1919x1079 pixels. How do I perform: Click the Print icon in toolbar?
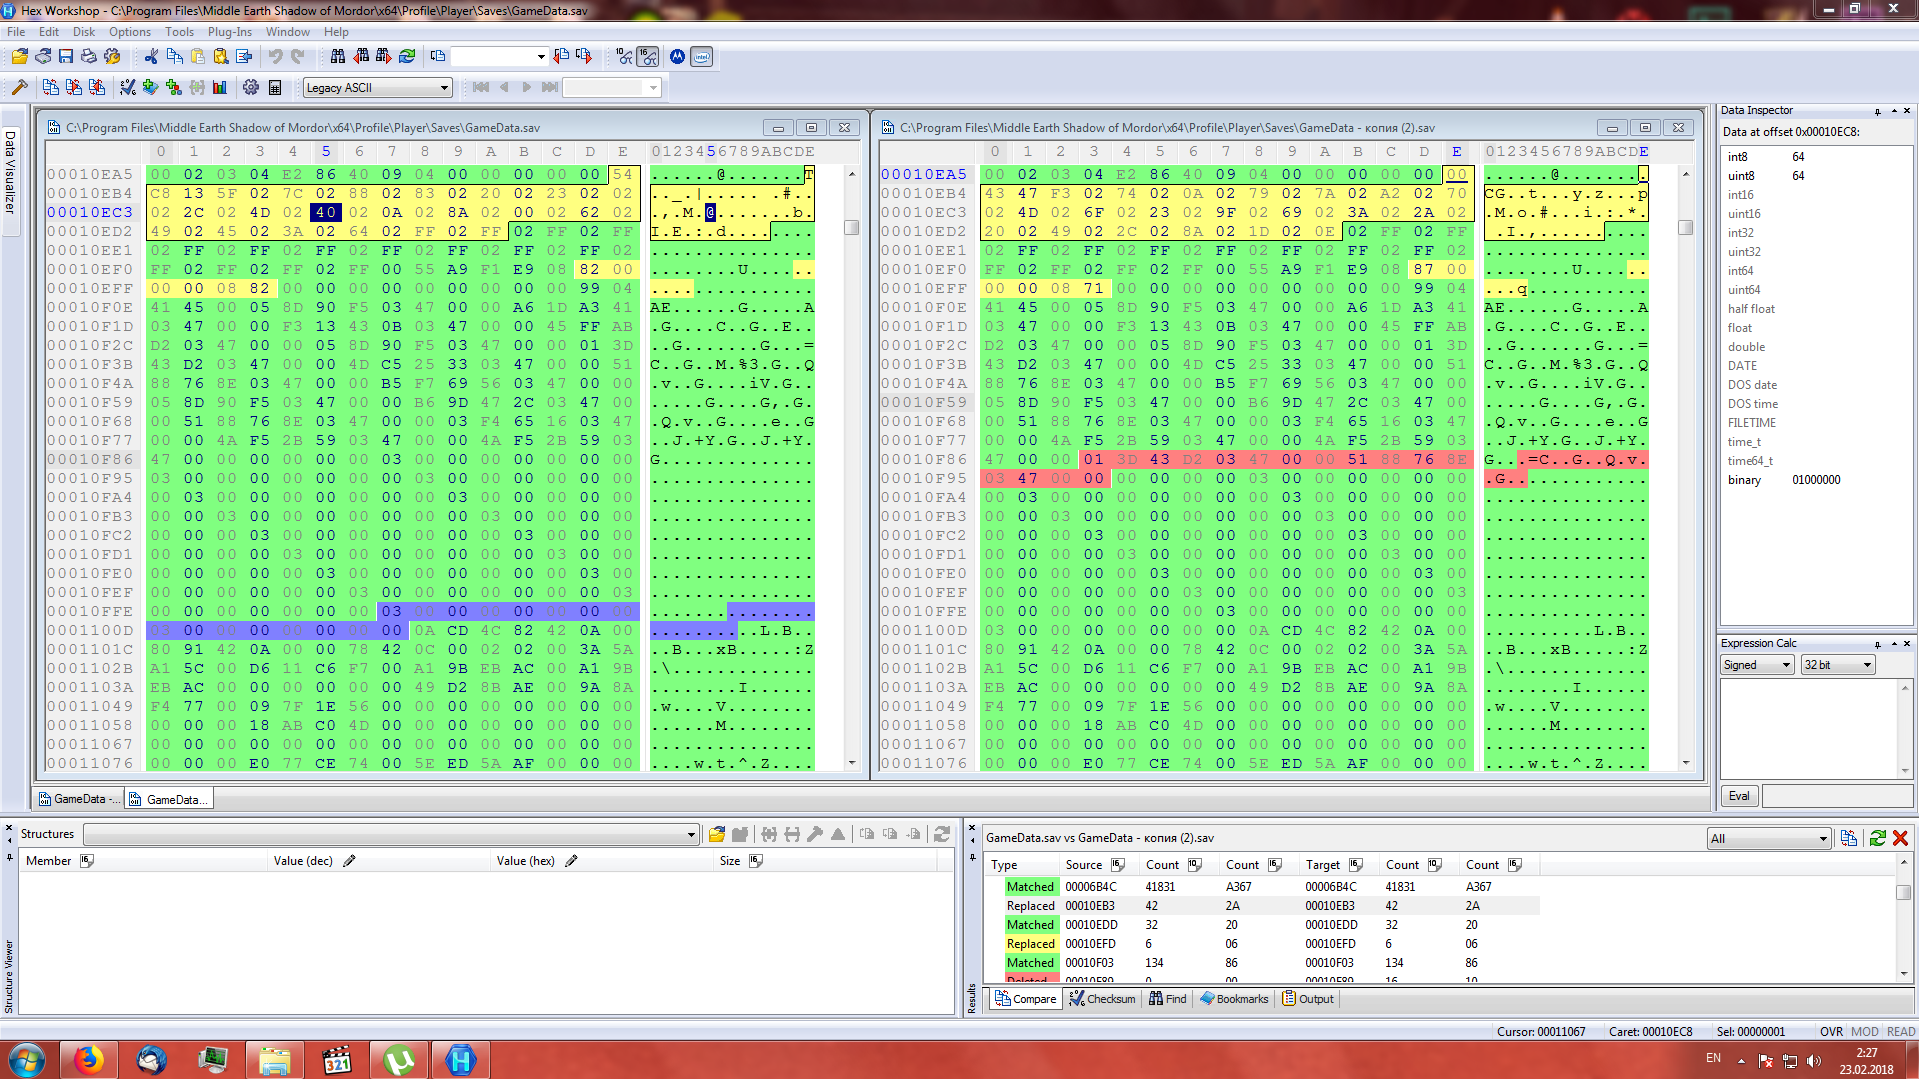[89, 57]
